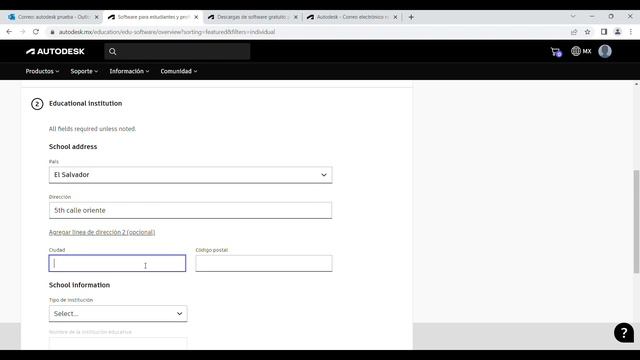Image resolution: width=640 pixels, height=360 pixels.
Task: Click the Autodesk logo
Action: pos(55,51)
